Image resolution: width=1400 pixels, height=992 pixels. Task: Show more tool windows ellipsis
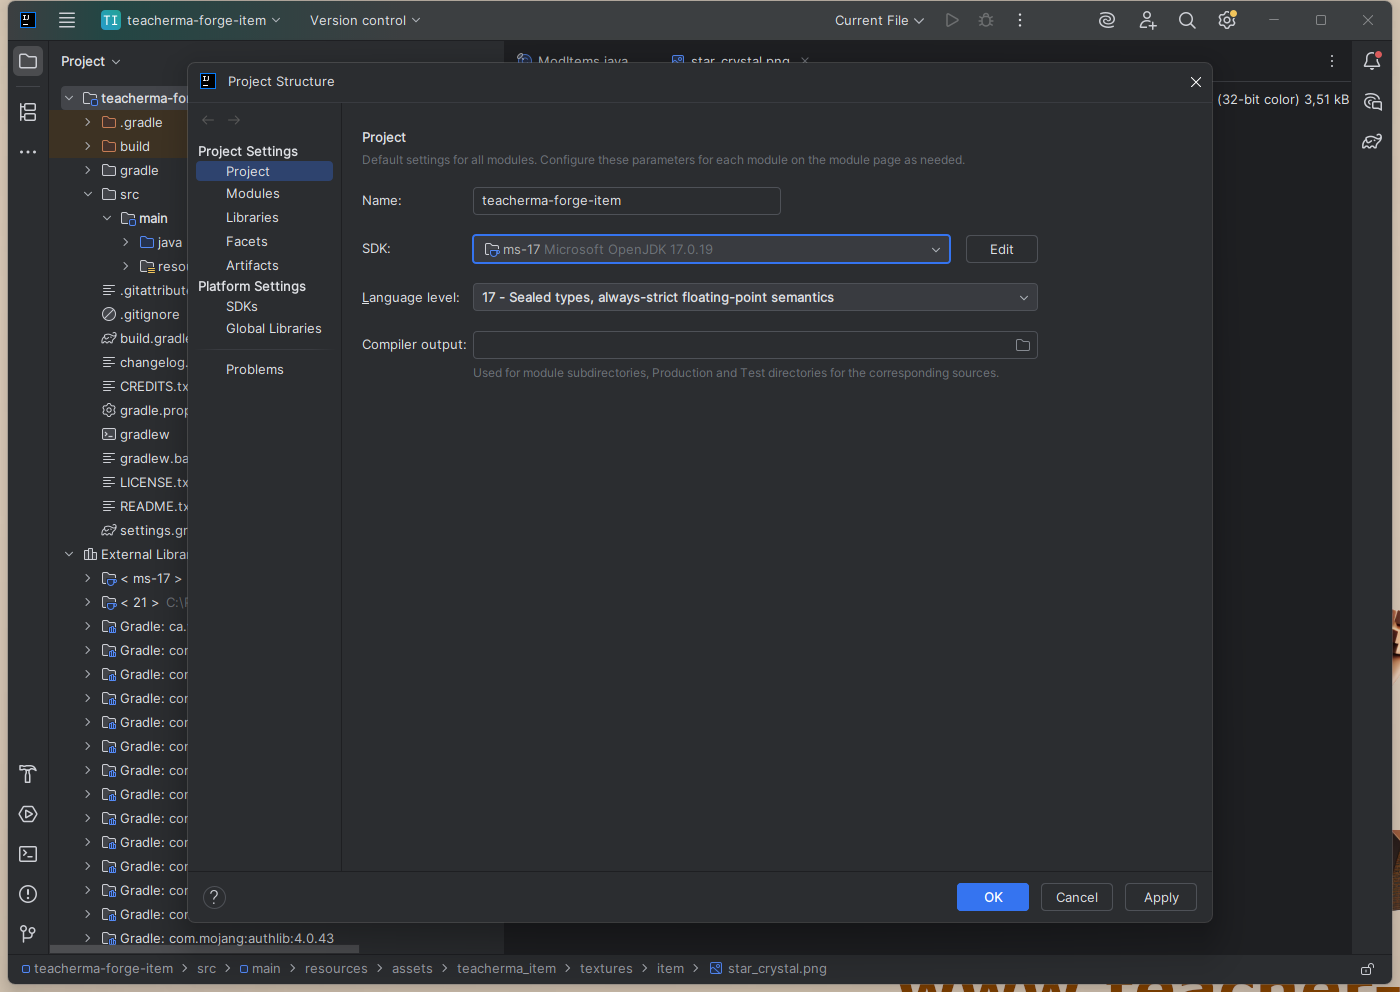28,152
